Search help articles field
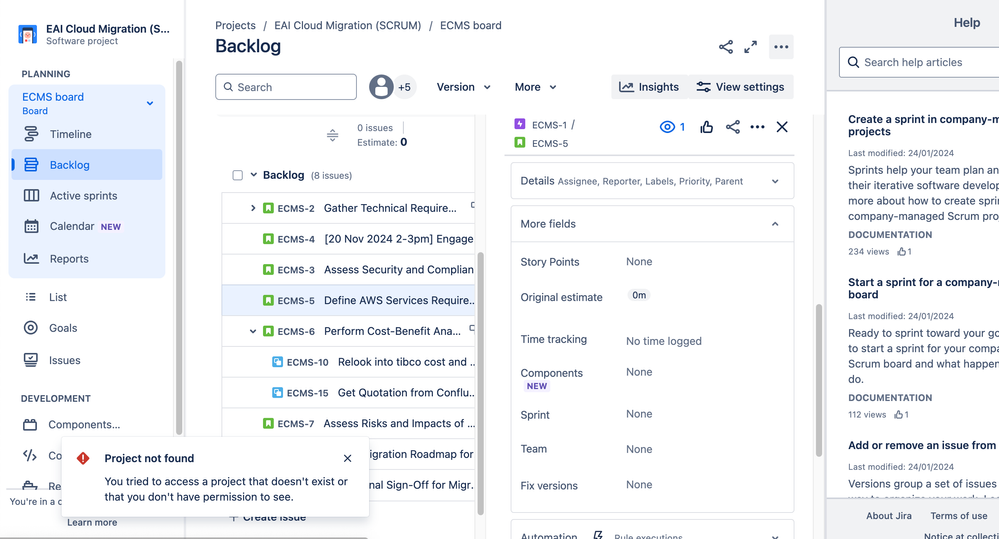 point(919,62)
